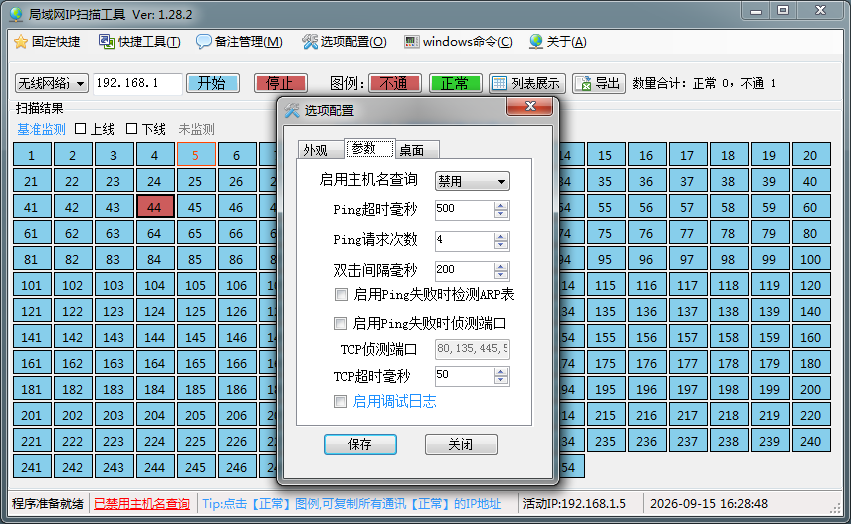Screen dimensions: 851x524
Task: Click the 导出 export spreadsheet icon
Action: (x=583, y=83)
